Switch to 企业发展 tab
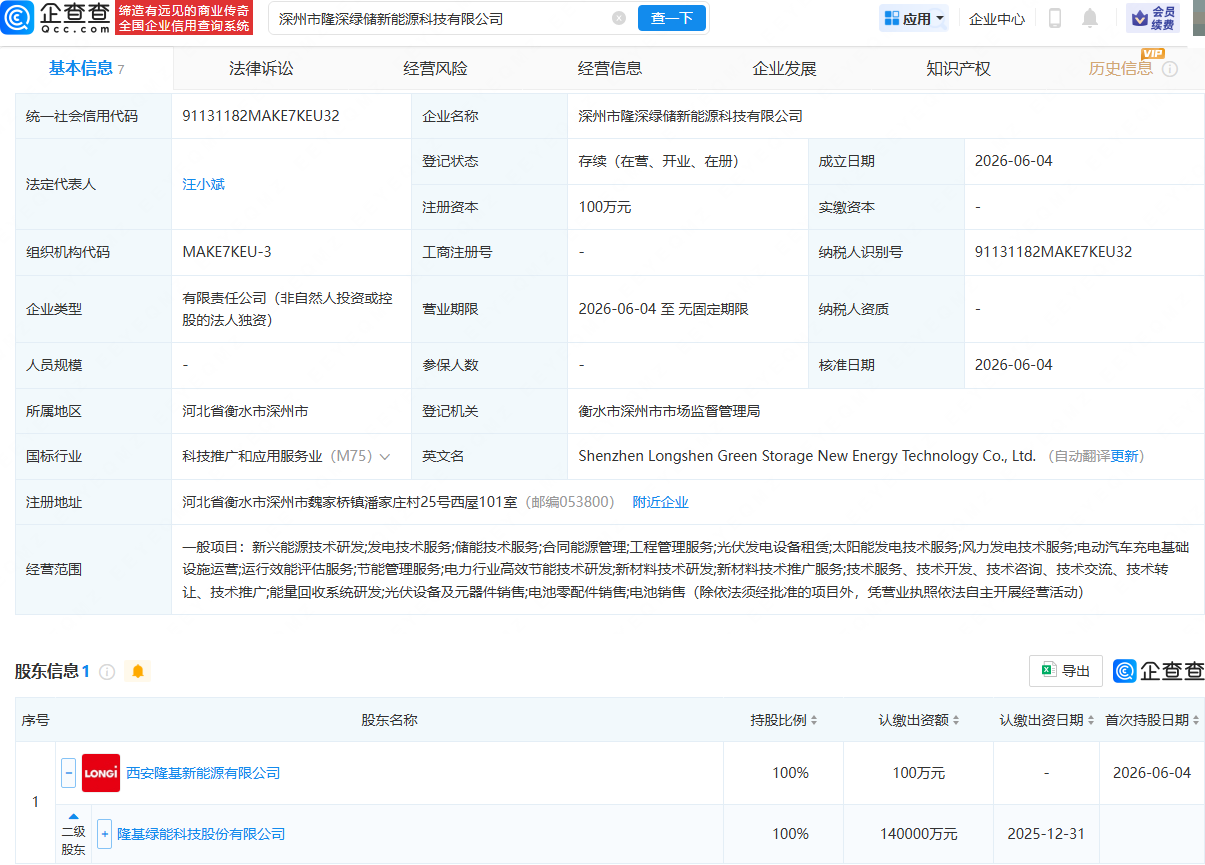 (784, 68)
